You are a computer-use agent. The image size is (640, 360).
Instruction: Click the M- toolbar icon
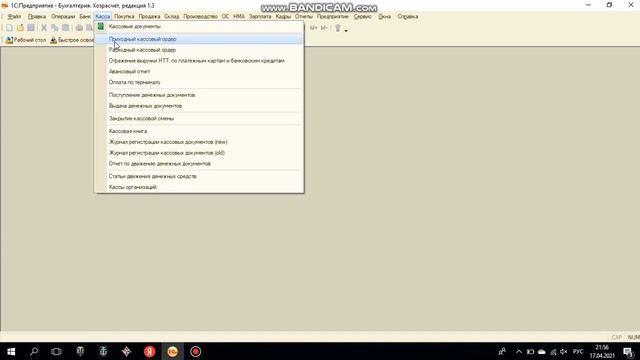pyautogui.click(x=324, y=28)
